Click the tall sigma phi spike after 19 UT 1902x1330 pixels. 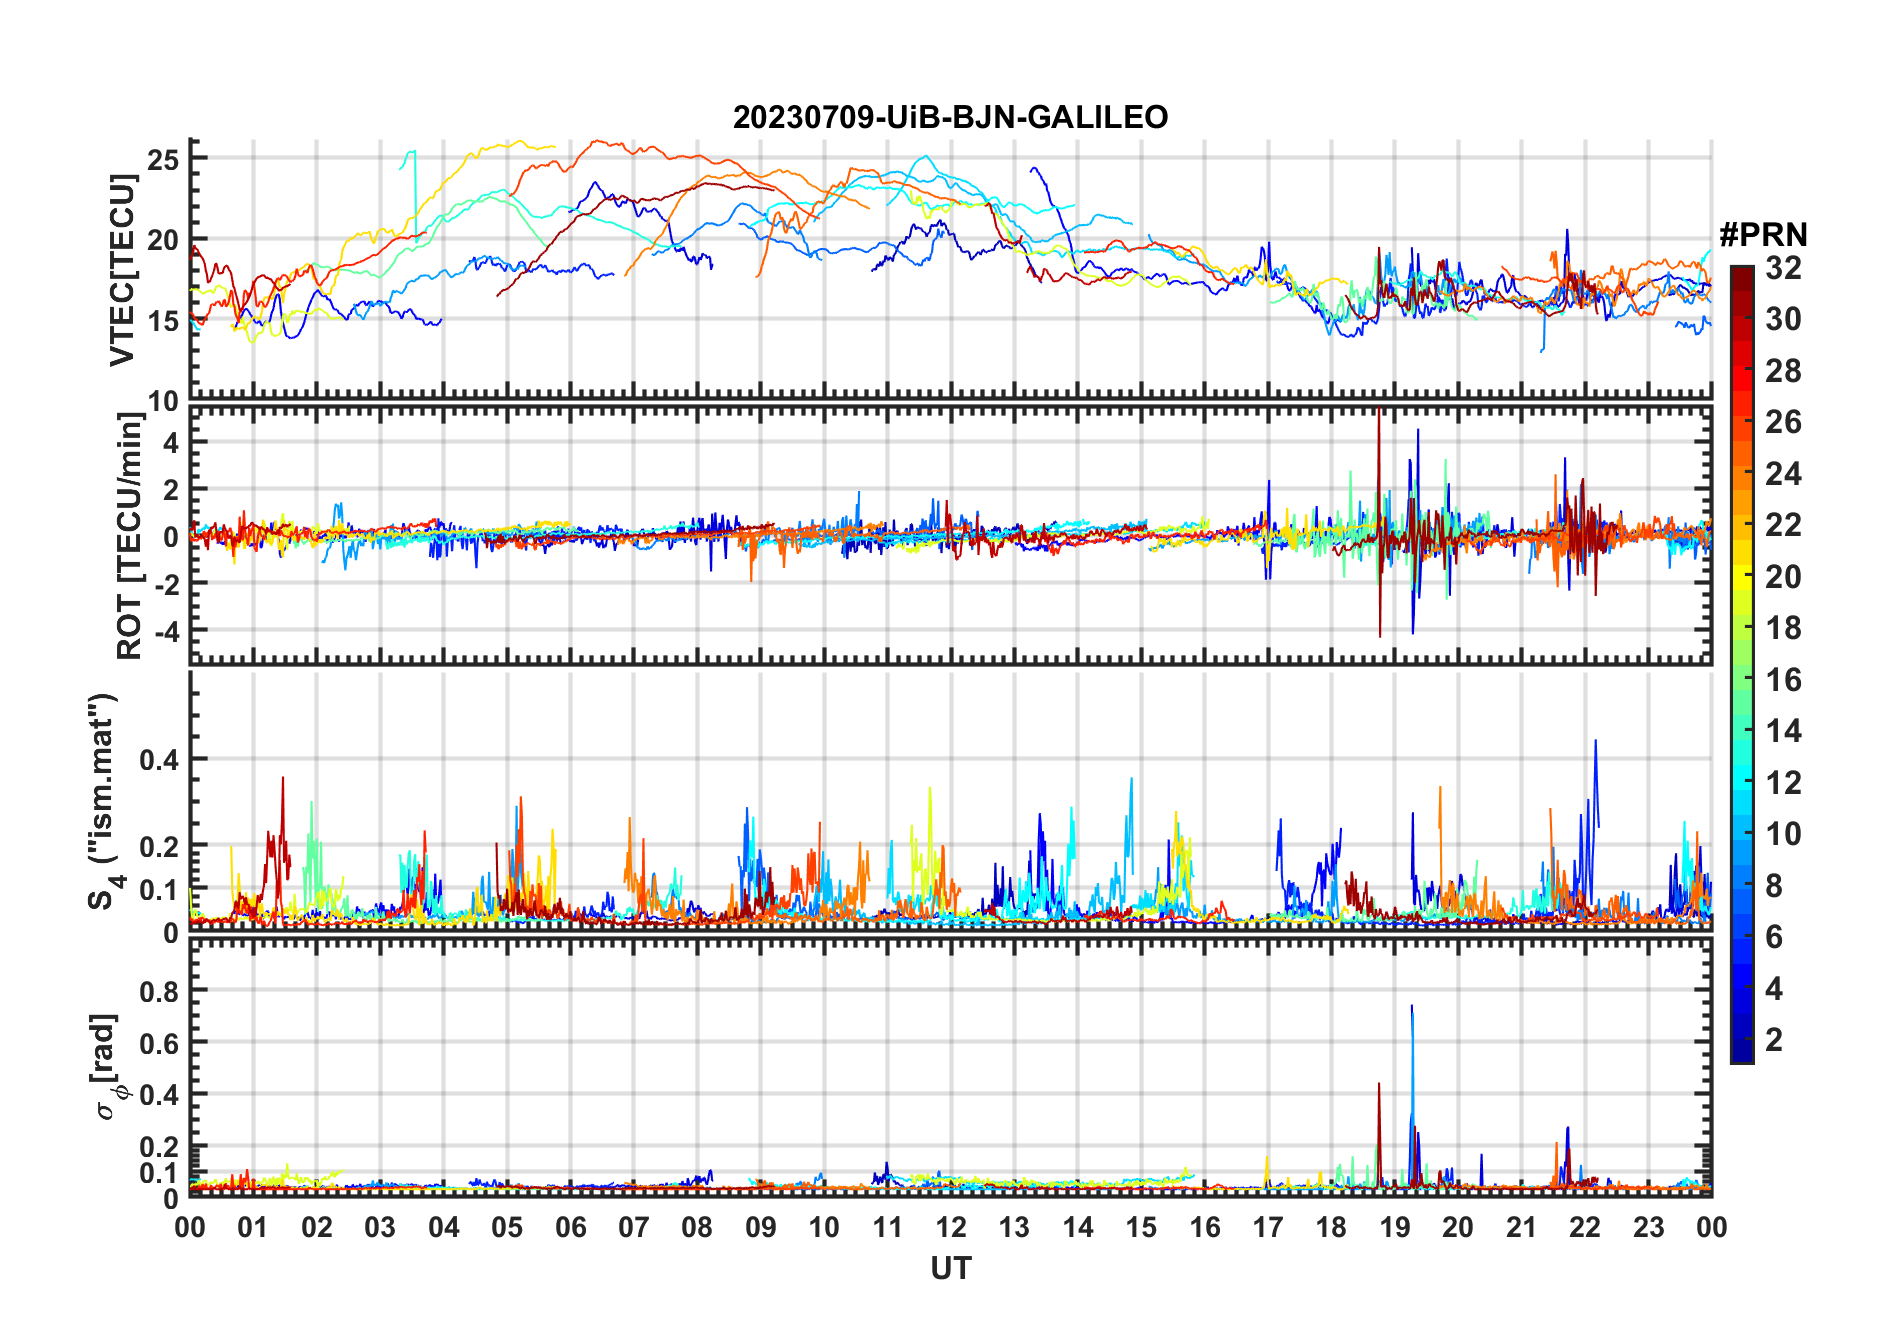pos(1412,1096)
